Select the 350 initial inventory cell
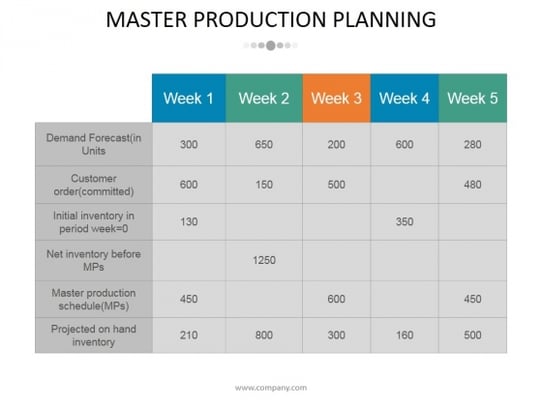 404,221
